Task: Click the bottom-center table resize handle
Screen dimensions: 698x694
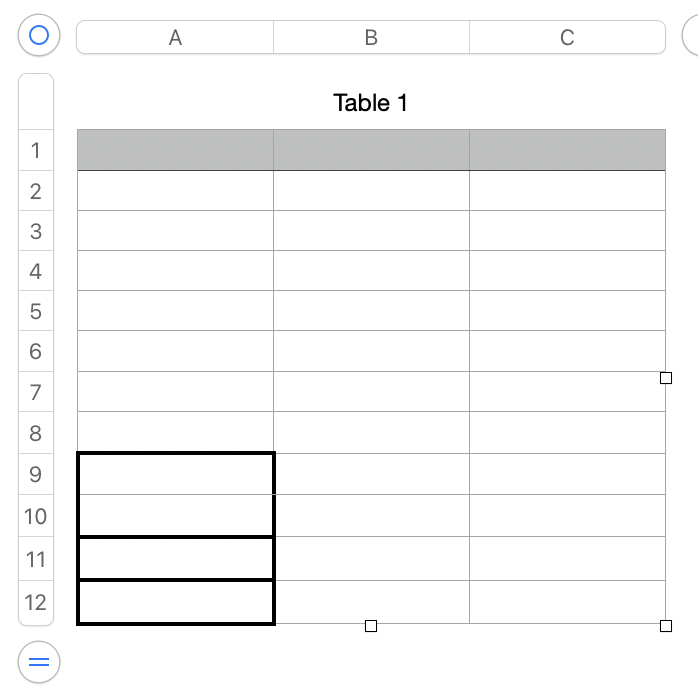Action: 371,626
